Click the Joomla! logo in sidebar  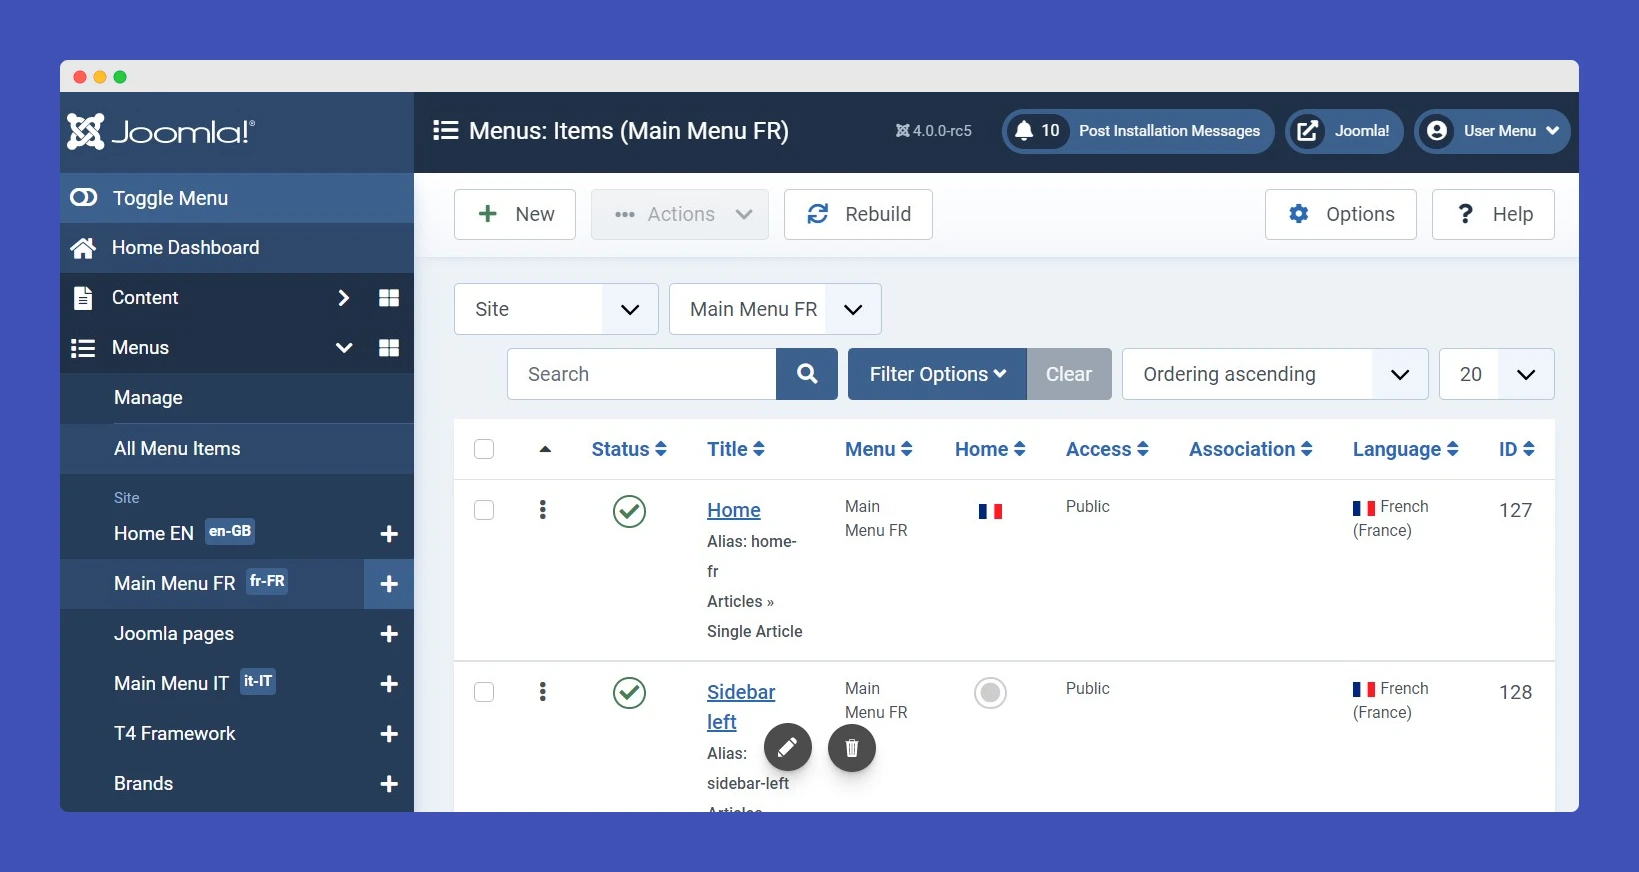click(x=160, y=131)
